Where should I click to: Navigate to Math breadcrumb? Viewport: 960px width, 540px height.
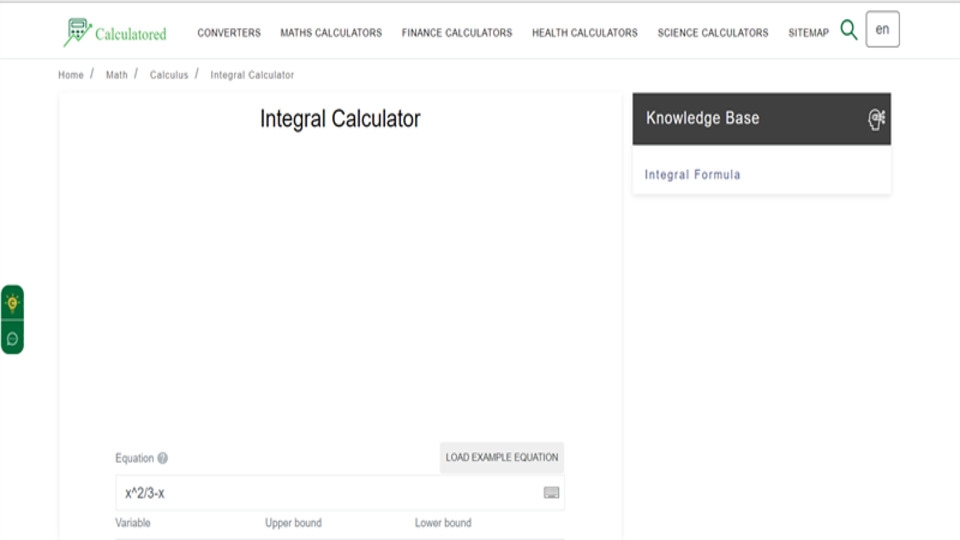coord(116,75)
